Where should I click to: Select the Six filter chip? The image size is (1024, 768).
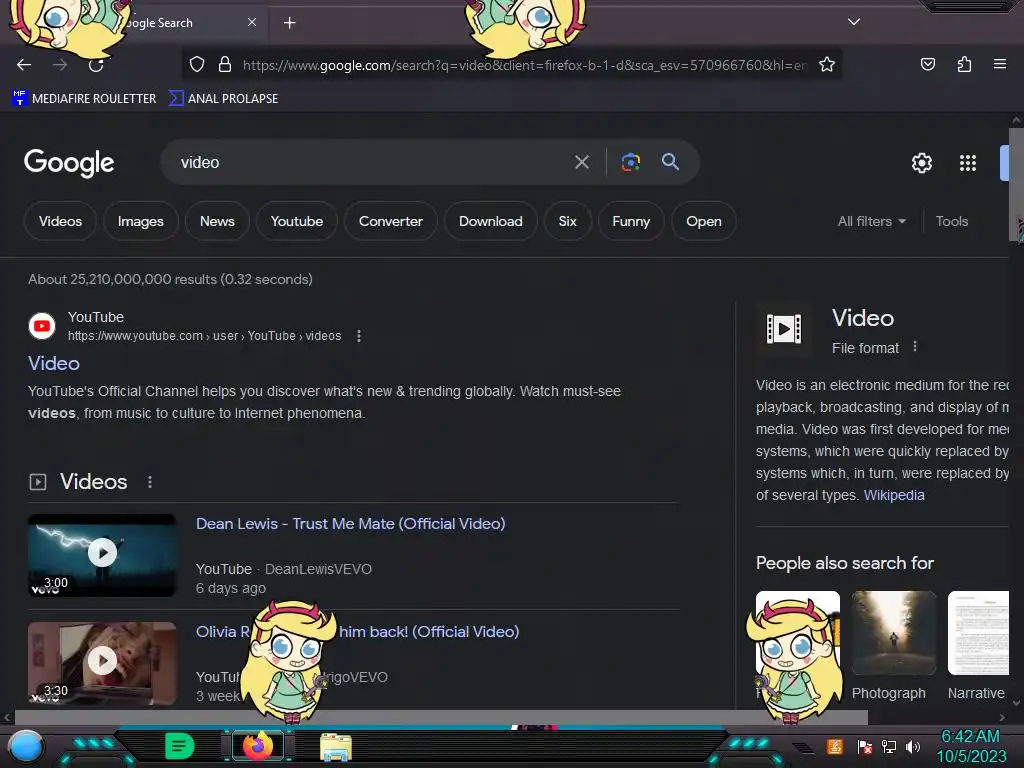point(568,221)
